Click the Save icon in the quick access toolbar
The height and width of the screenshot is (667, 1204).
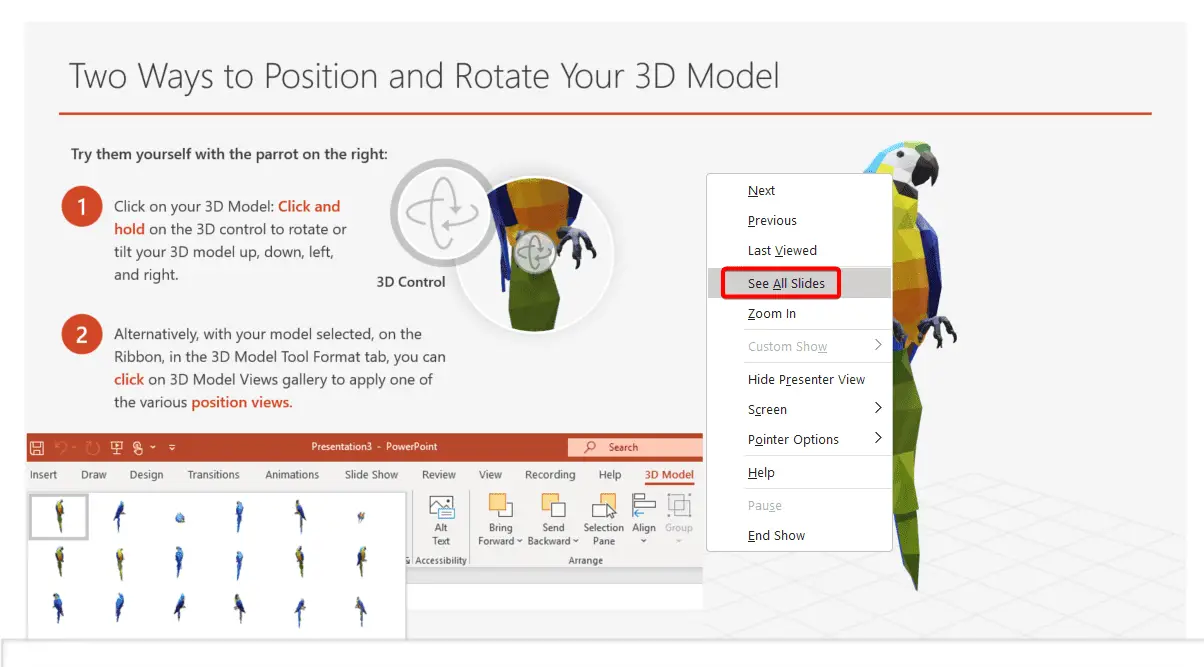pyautogui.click(x=37, y=447)
